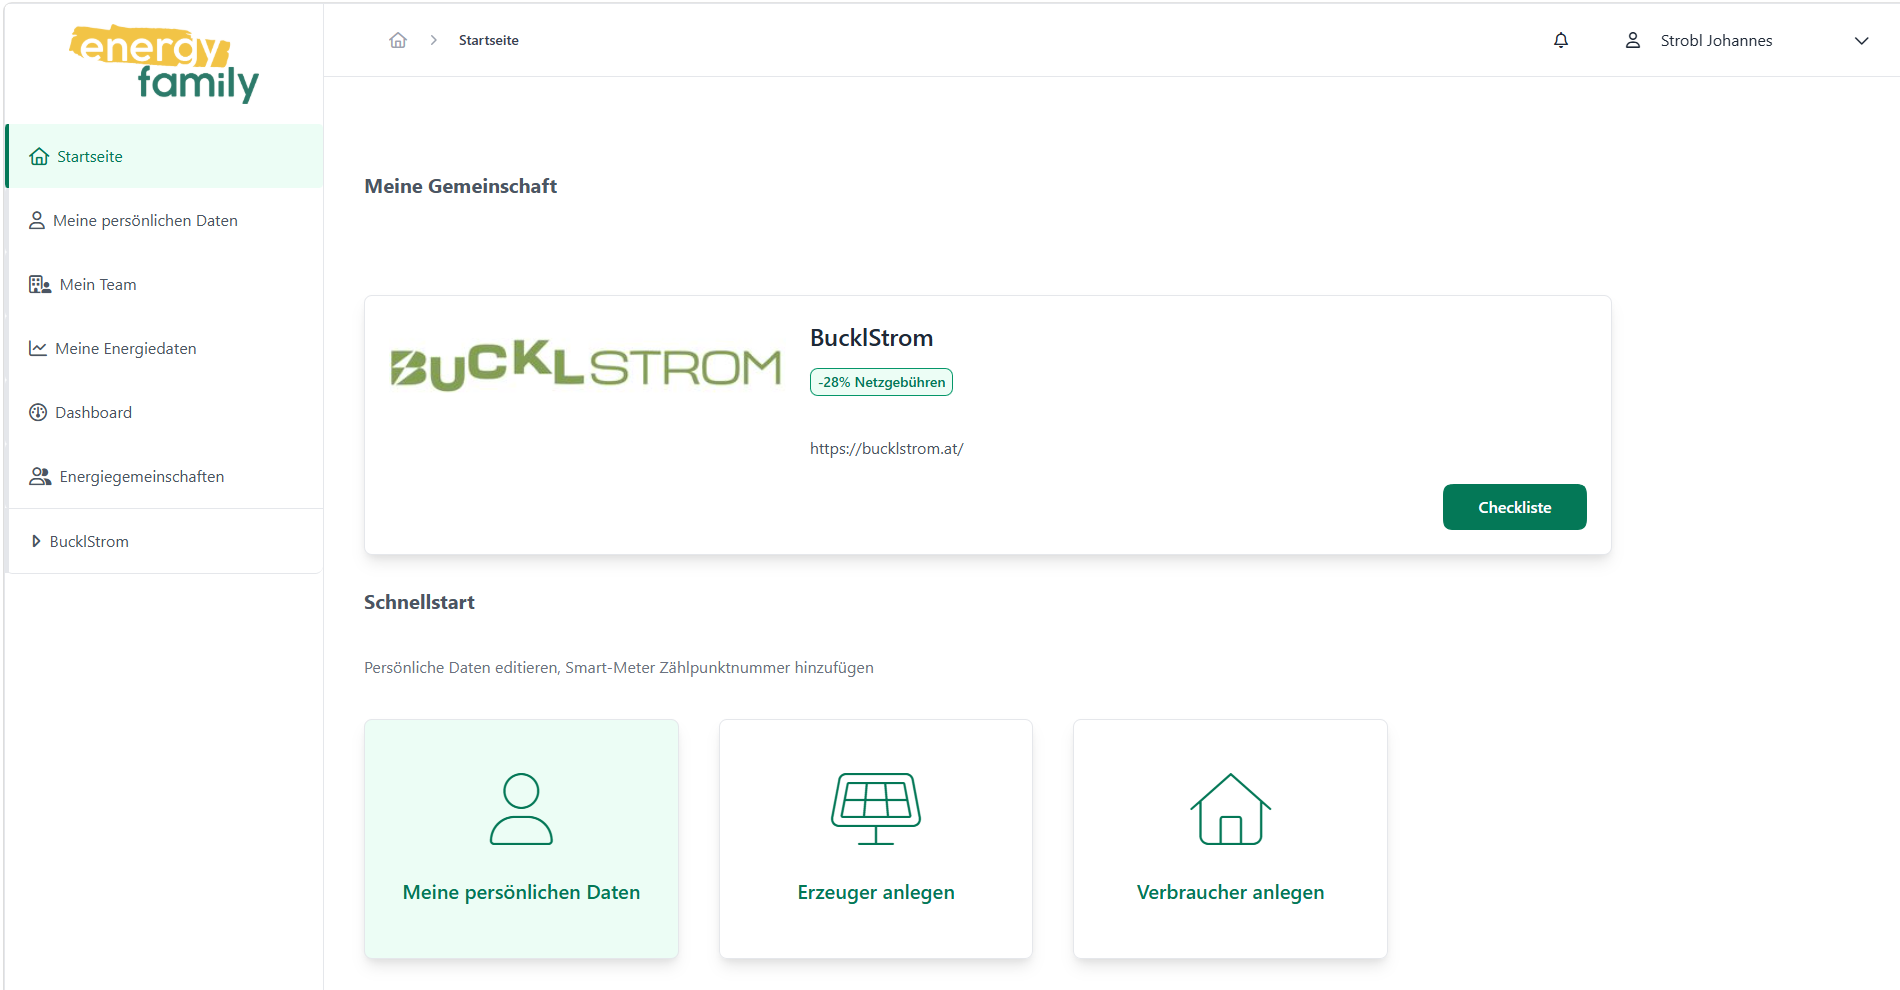Click the Startseite breadcrumb text

click(x=488, y=40)
